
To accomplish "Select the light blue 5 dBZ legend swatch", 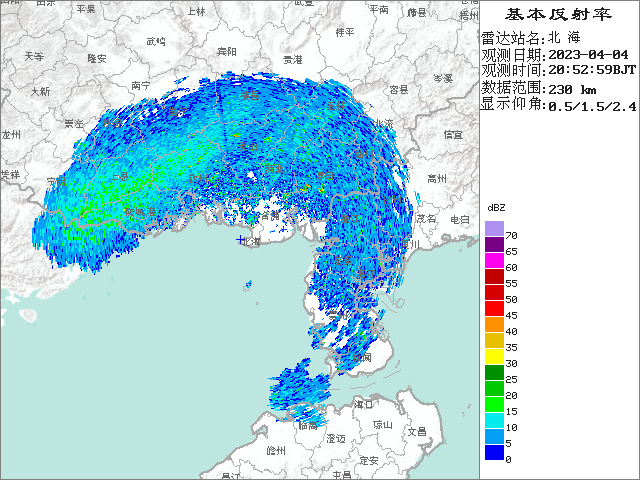I will click(494, 437).
